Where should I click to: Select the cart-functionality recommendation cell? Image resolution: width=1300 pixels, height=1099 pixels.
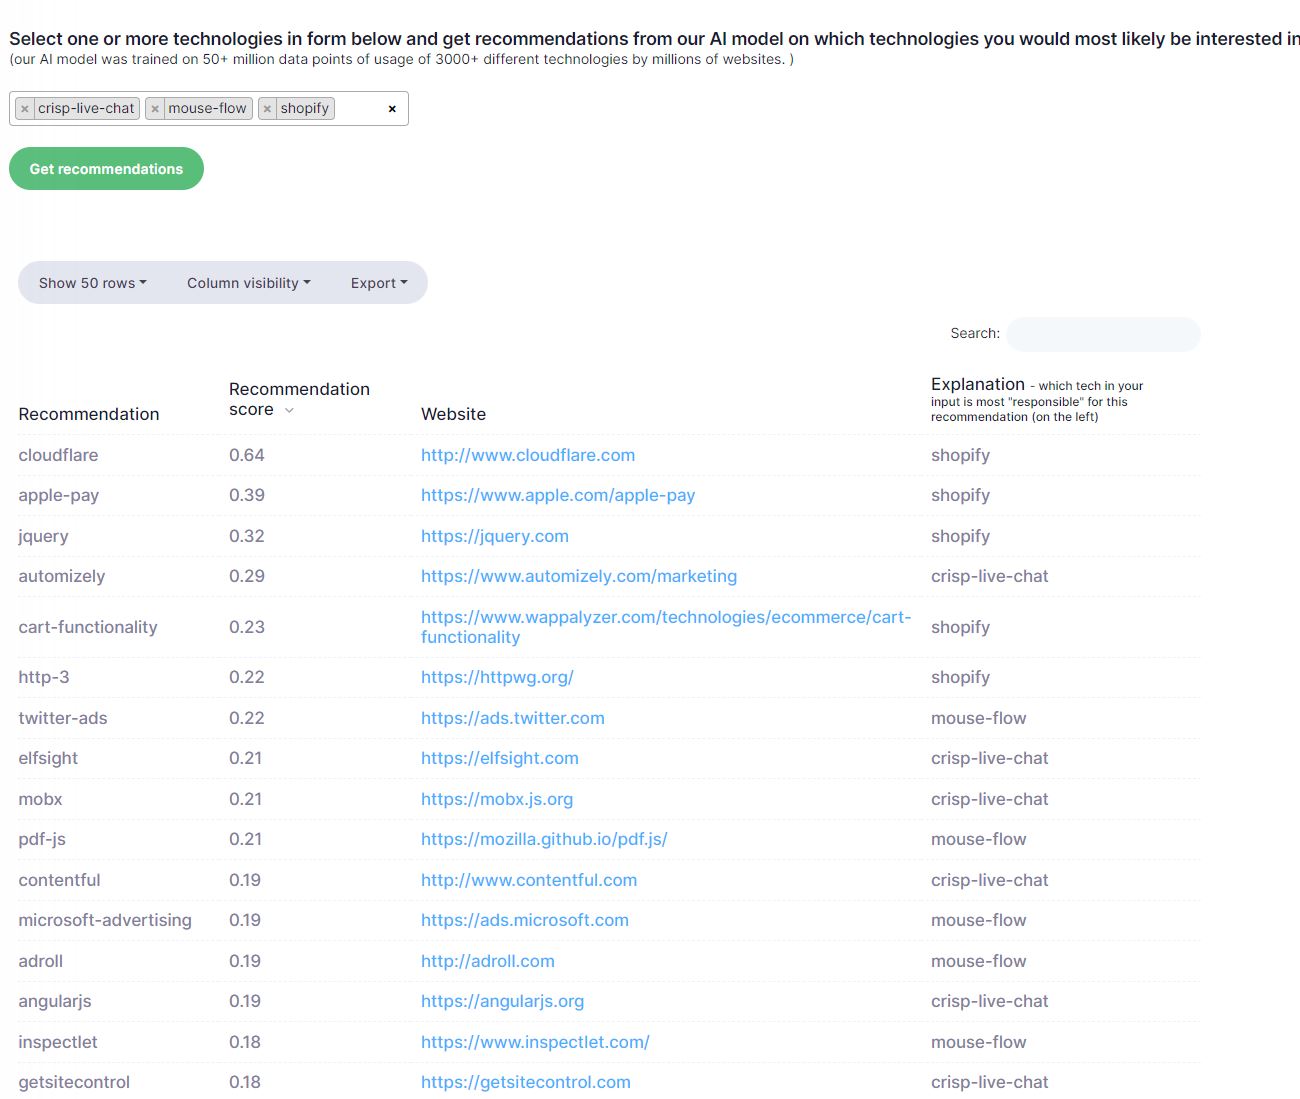click(x=88, y=627)
